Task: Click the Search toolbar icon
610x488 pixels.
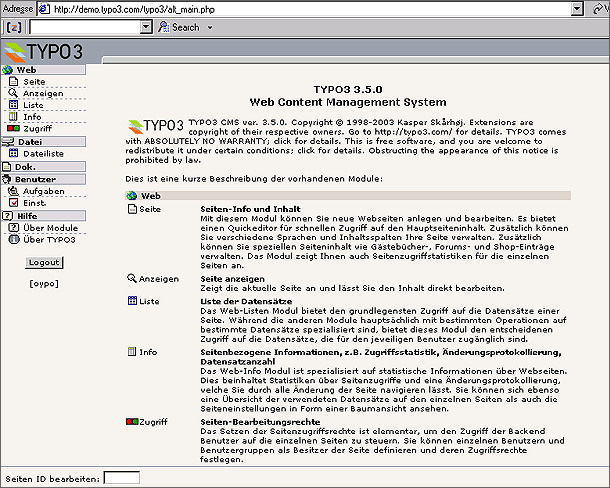Action: [x=164, y=27]
